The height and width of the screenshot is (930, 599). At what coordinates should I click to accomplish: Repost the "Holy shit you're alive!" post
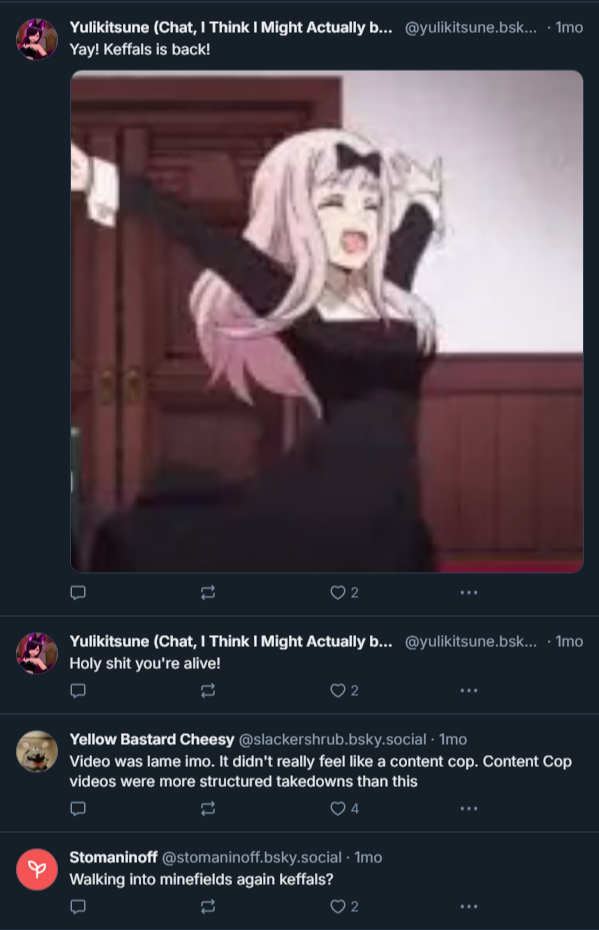pos(208,690)
